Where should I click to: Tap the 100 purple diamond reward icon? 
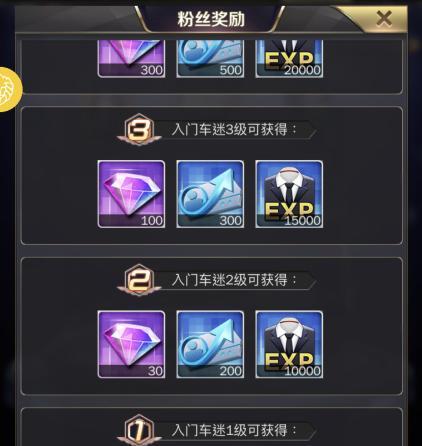(131, 194)
